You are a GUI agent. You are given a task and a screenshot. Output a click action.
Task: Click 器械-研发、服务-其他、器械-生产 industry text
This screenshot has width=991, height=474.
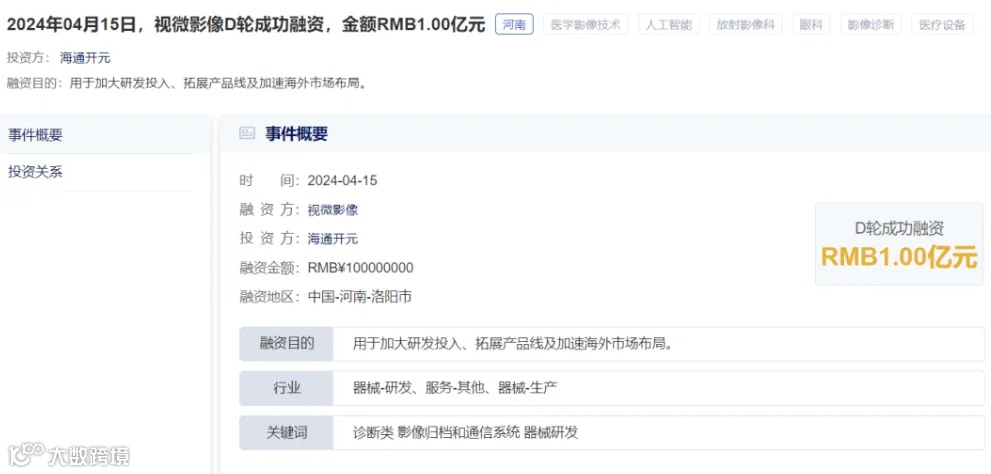coord(455,388)
